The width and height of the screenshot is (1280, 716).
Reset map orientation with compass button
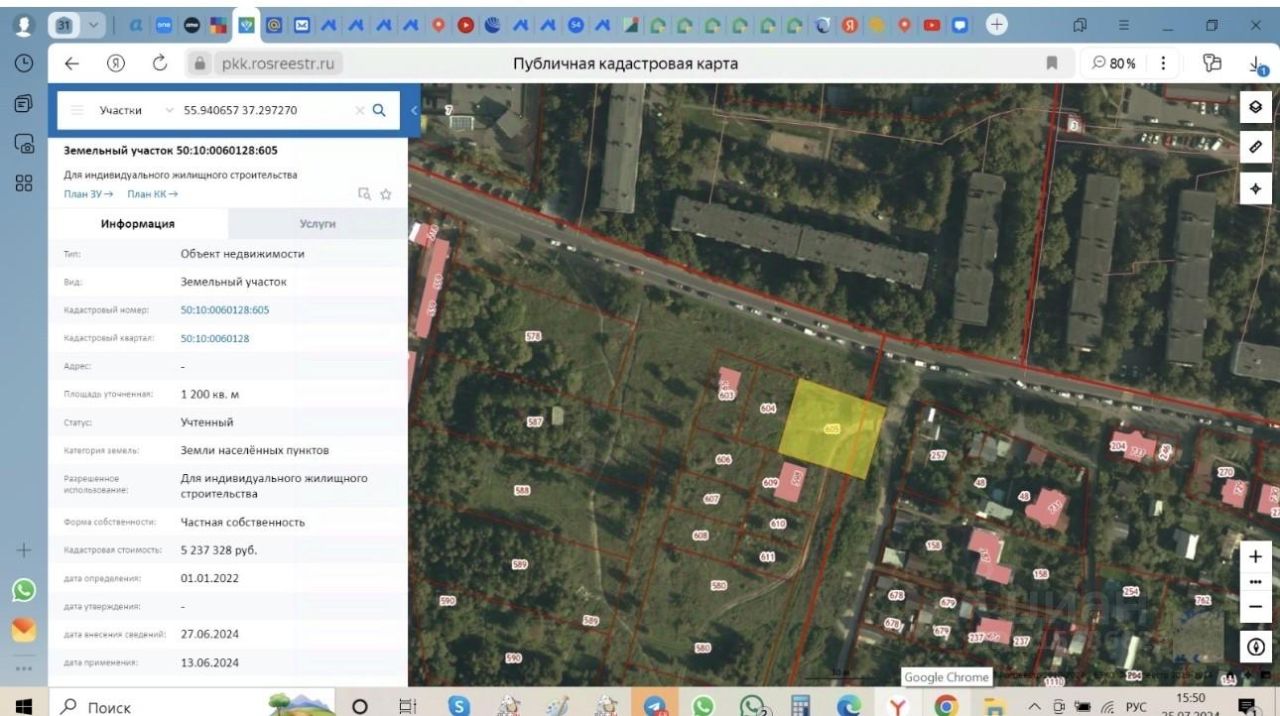tap(1256, 647)
